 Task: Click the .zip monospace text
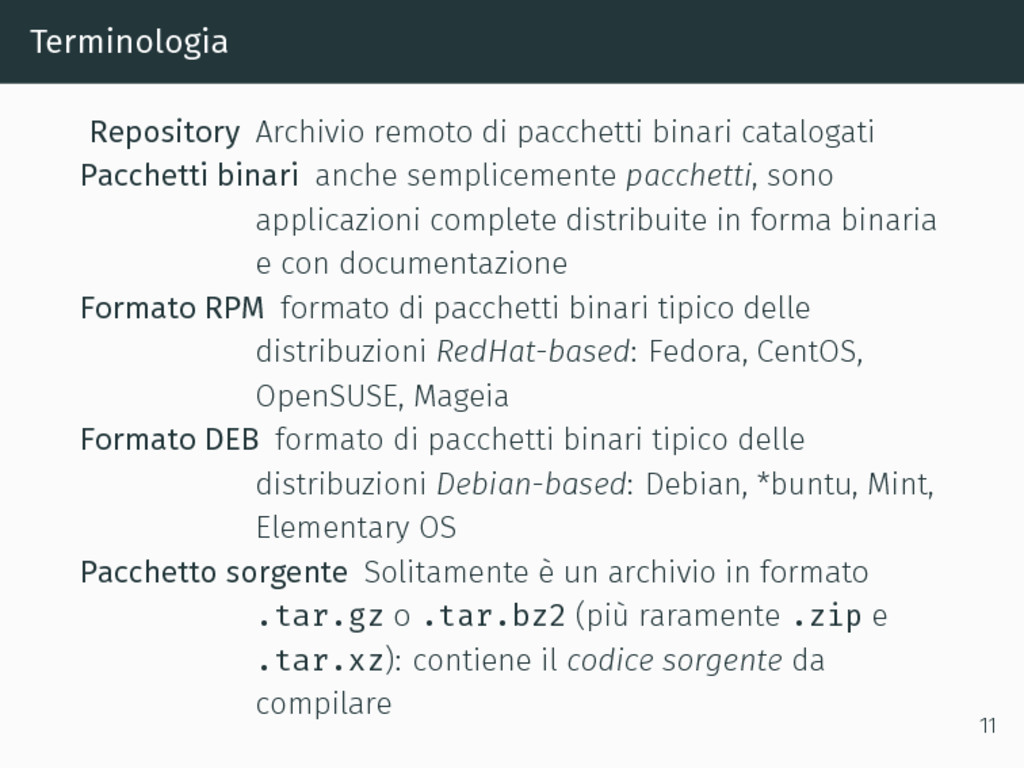tap(827, 618)
